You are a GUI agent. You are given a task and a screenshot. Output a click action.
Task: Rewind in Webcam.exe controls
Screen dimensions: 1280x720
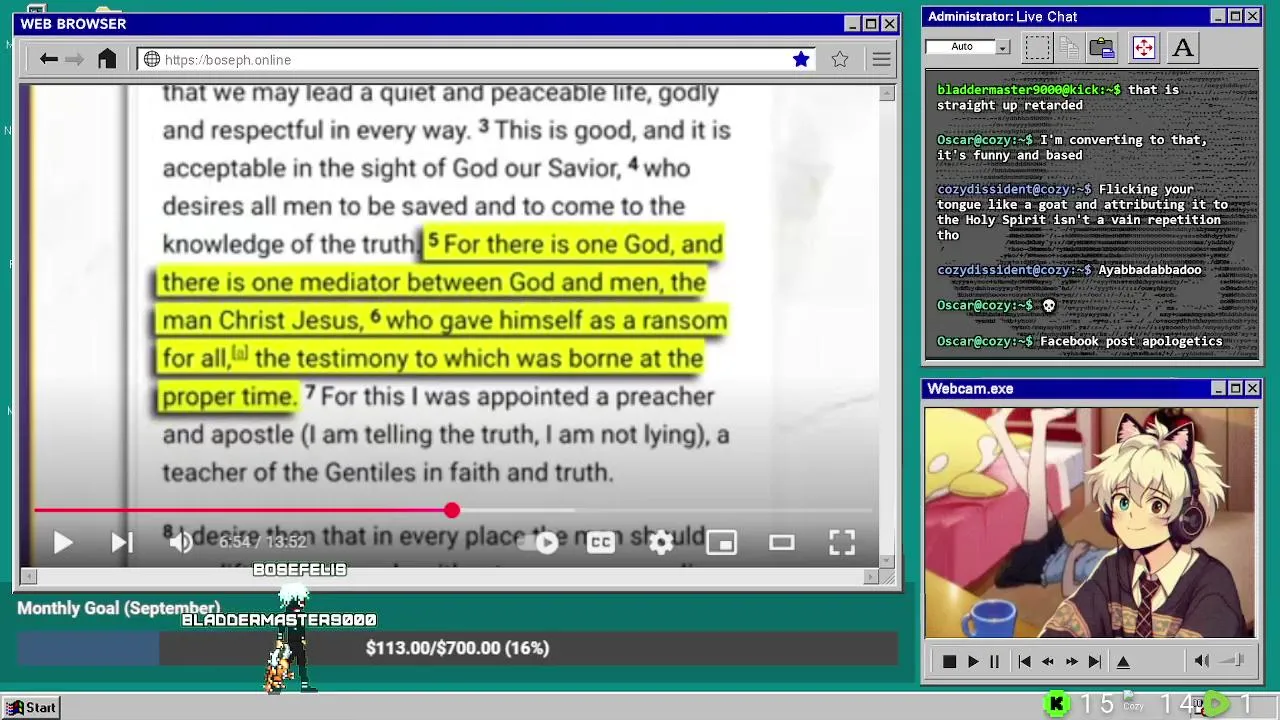tap(1047, 662)
